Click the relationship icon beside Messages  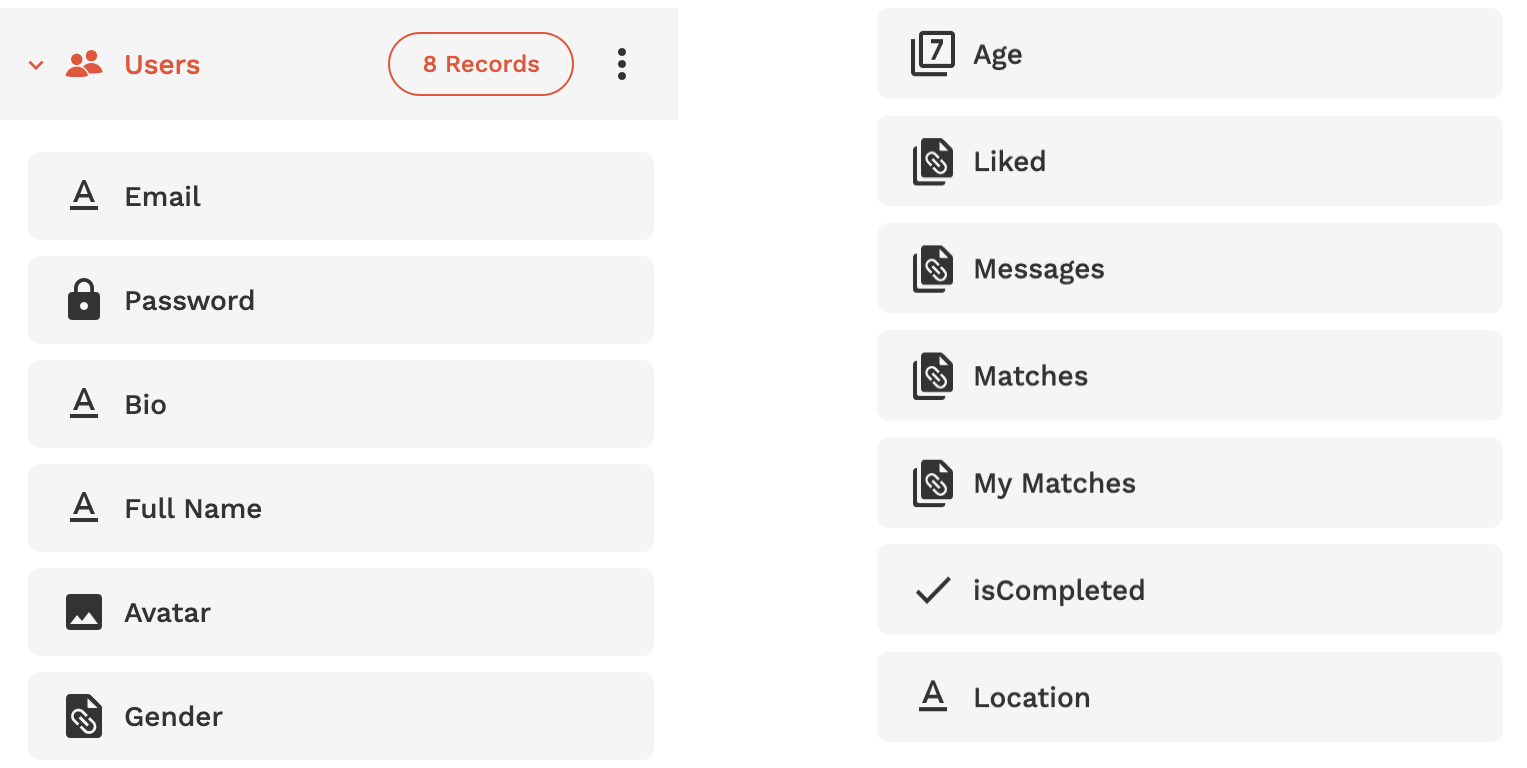click(932, 269)
